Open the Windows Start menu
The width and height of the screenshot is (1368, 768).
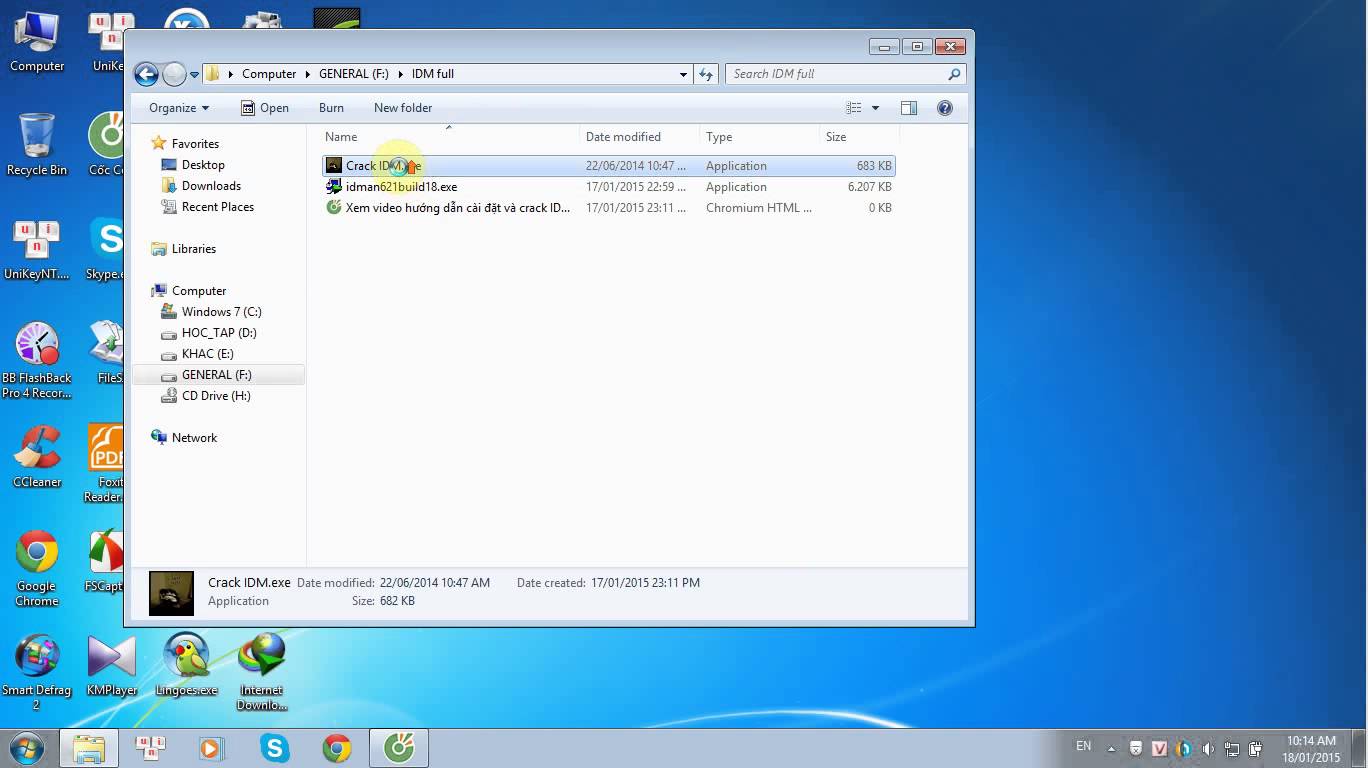(27, 747)
